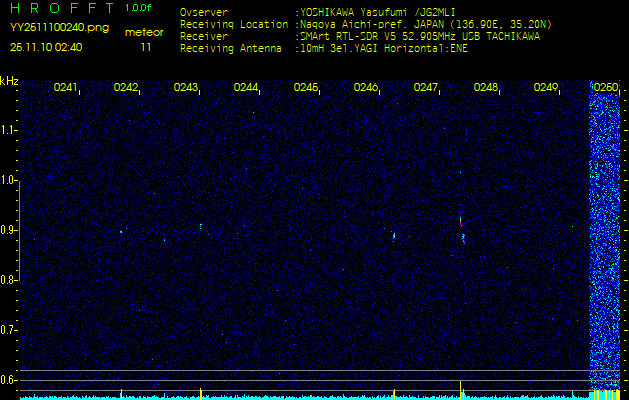This screenshot has height=400, width=629.
Task: Click the tall yellow spike on bottom intensity graph
Action: 461,388
